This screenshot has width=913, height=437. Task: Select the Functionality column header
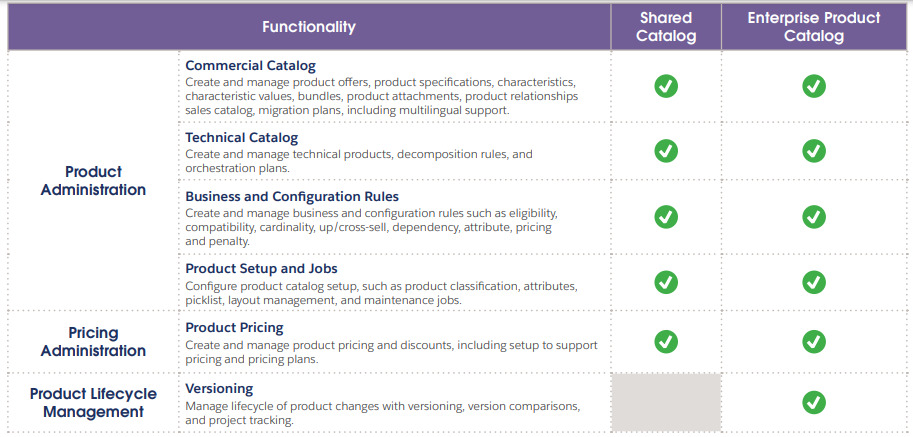(309, 27)
